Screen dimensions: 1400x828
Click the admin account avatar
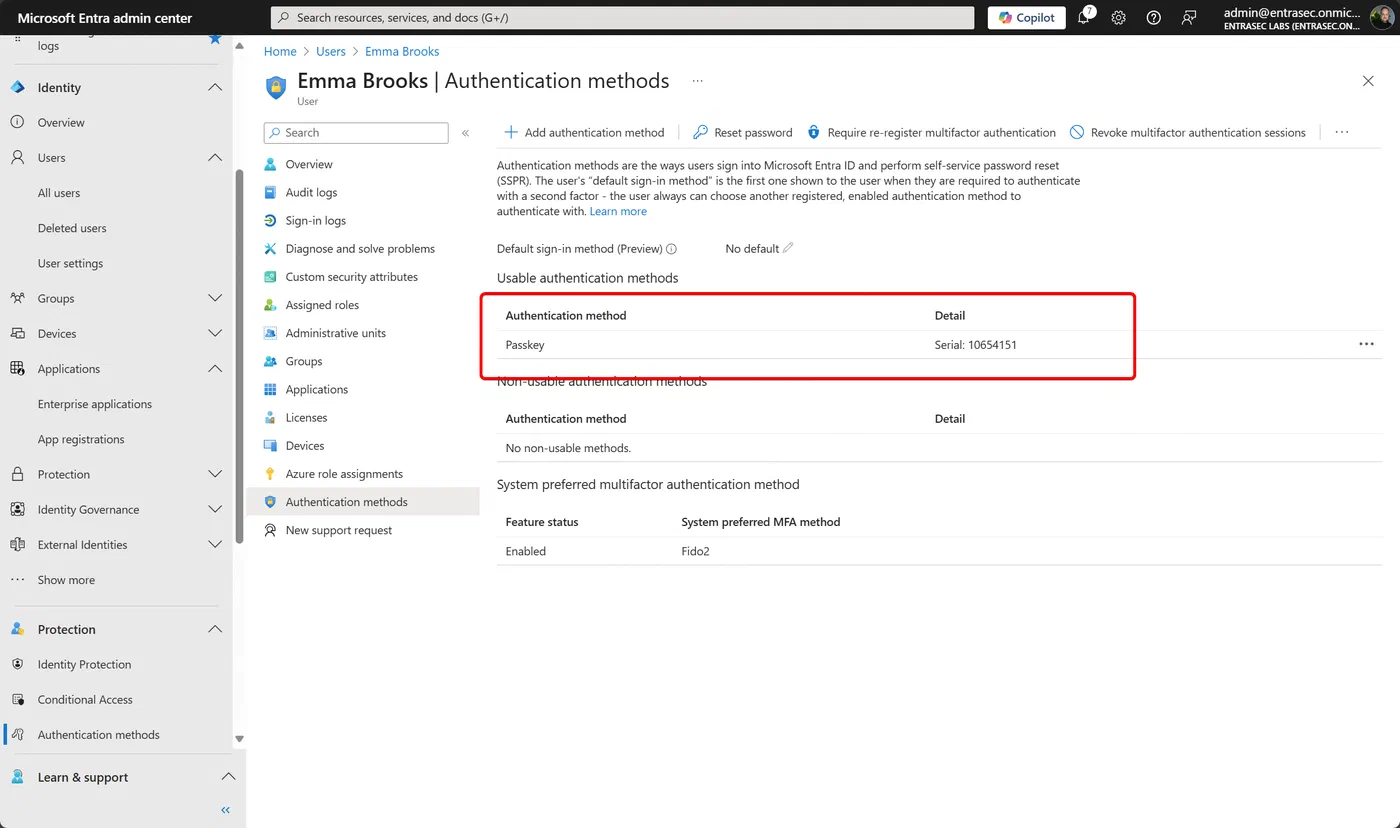point(1381,18)
